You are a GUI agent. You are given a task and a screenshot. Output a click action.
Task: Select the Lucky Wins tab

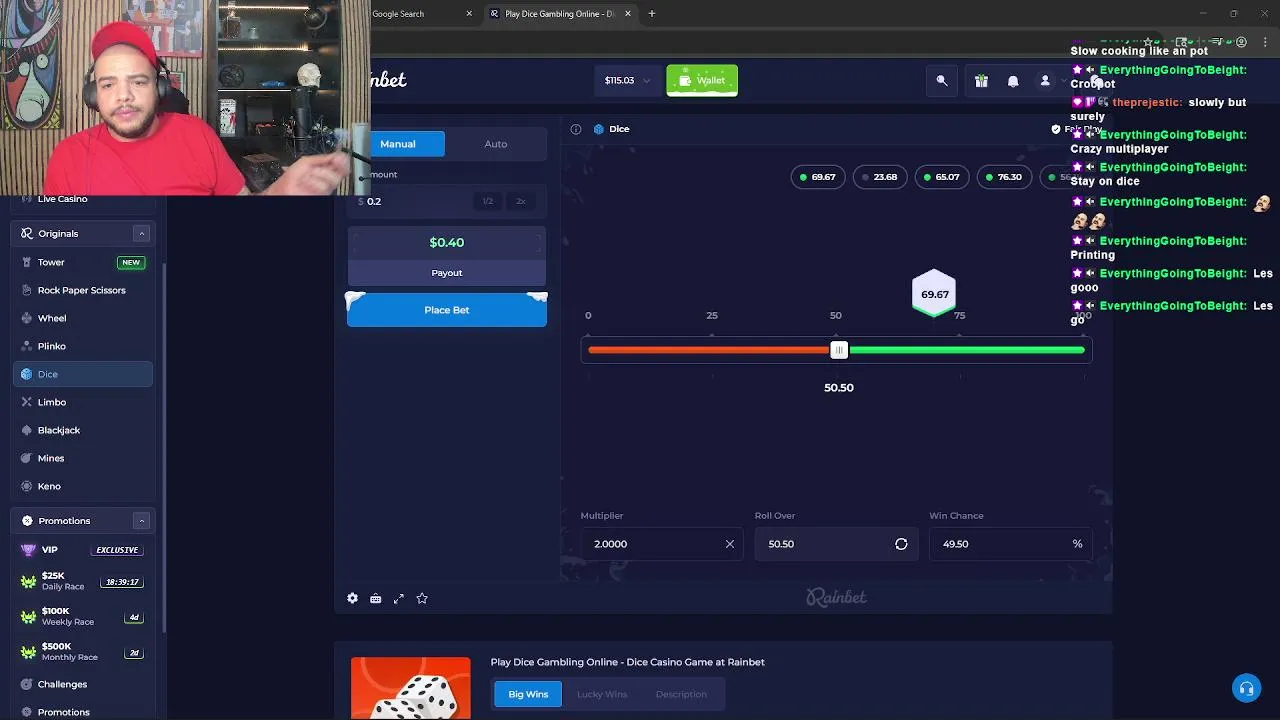602,694
